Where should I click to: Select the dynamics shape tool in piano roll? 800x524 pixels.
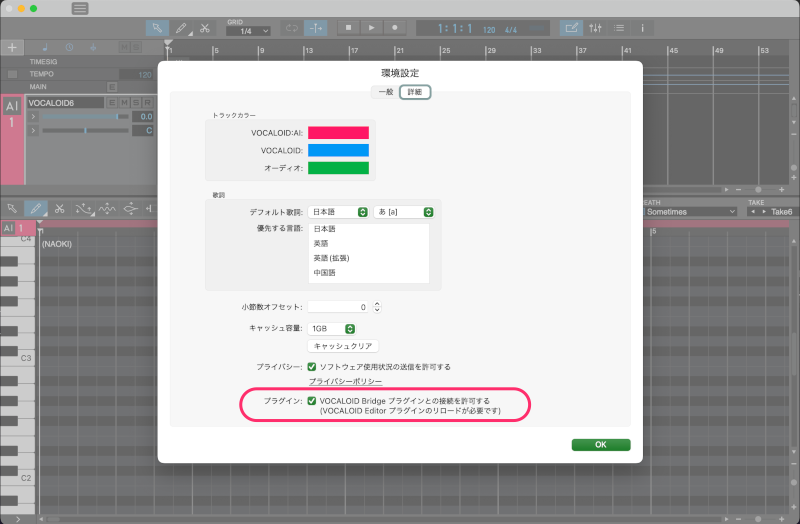tap(131, 208)
